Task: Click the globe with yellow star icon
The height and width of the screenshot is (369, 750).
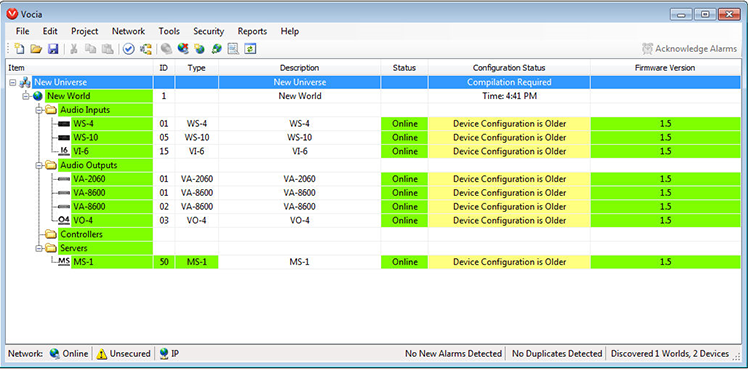Action: click(x=199, y=49)
